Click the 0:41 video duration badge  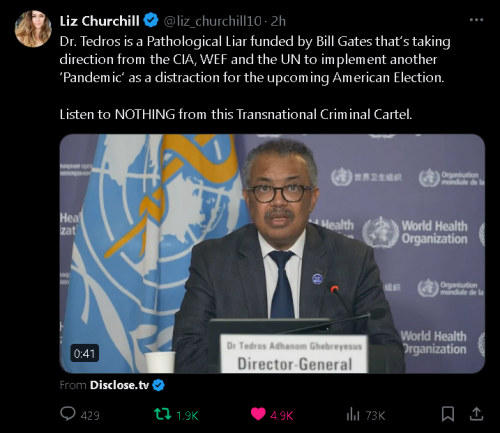click(x=85, y=353)
